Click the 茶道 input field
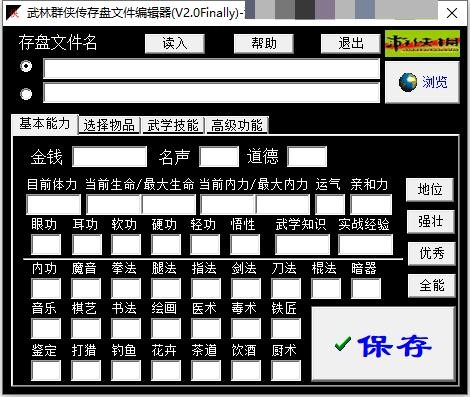This screenshot has width=470, height=397. tap(206, 371)
